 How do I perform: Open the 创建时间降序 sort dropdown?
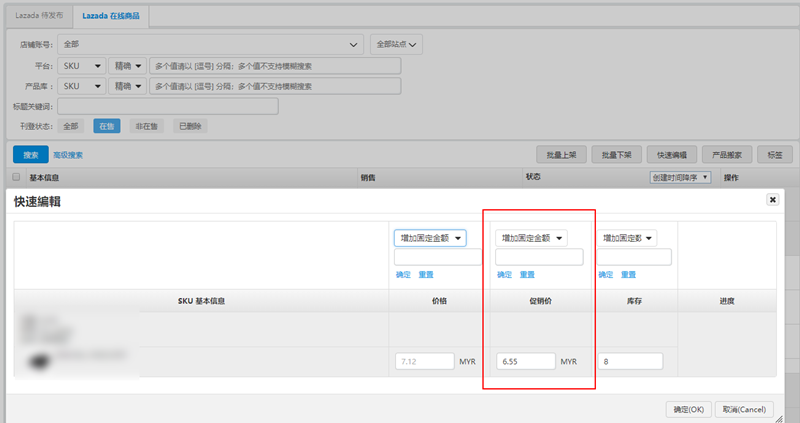pyautogui.click(x=680, y=177)
